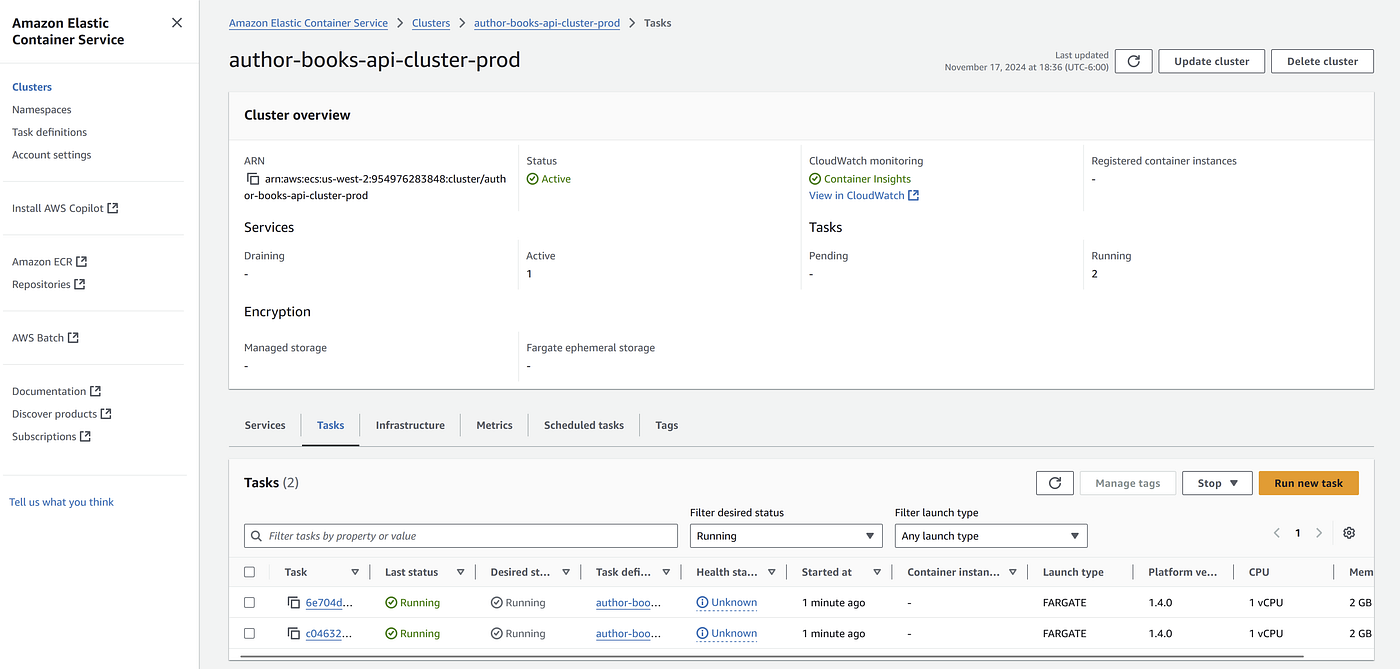This screenshot has height=669, width=1400.
Task: Sort by the Task column
Action: (x=355, y=572)
